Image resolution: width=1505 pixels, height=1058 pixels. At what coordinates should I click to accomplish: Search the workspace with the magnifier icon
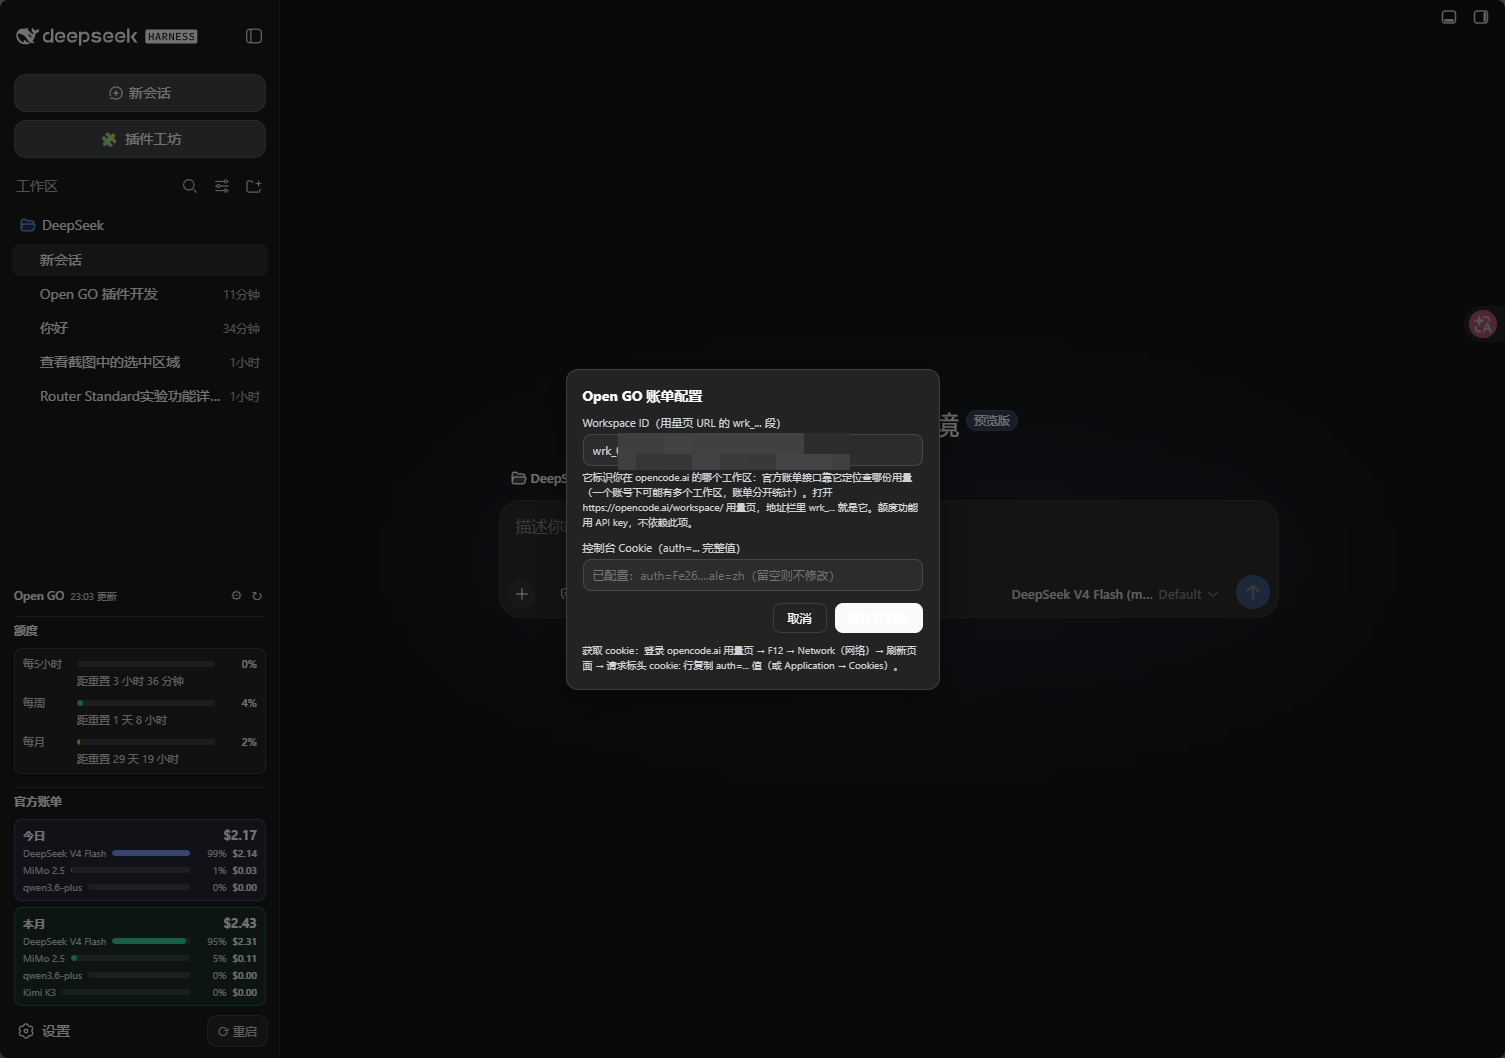pyautogui.click(x=190, y=186)
